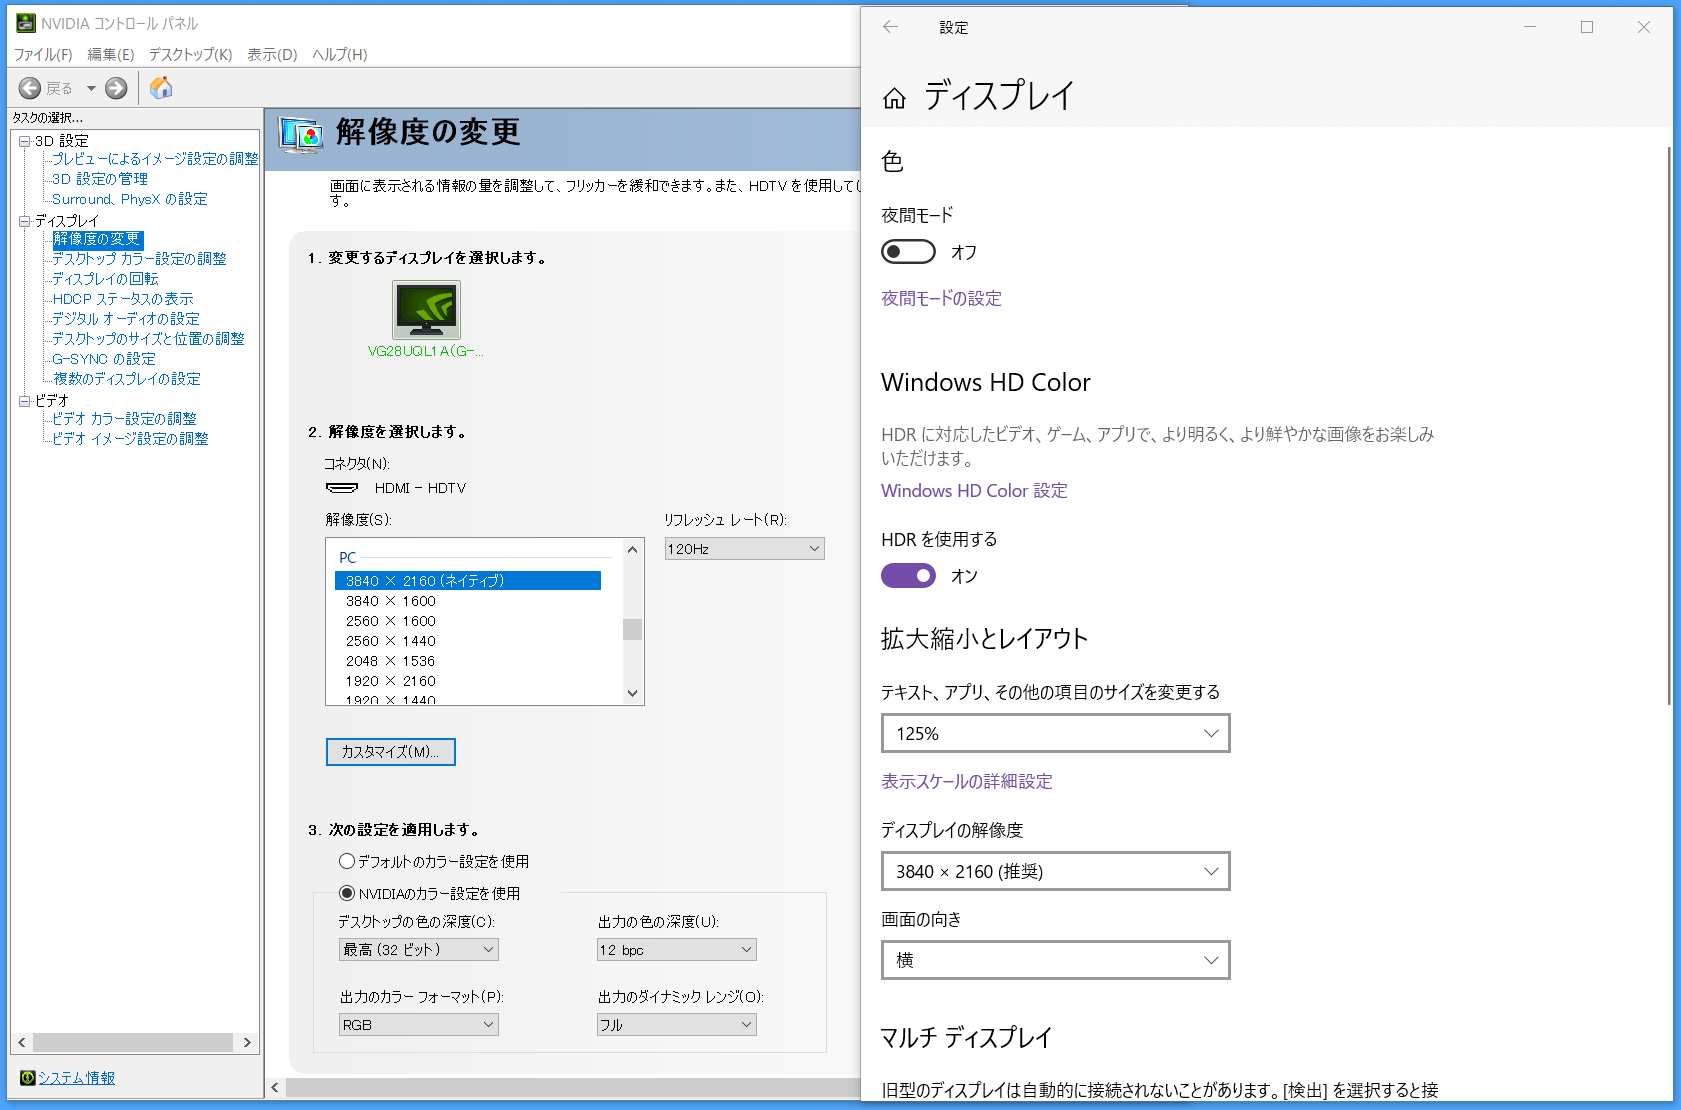Click the home icon in NVIDIA toolbar
Screen dimensions: 1681x1110
pos(161,88)
